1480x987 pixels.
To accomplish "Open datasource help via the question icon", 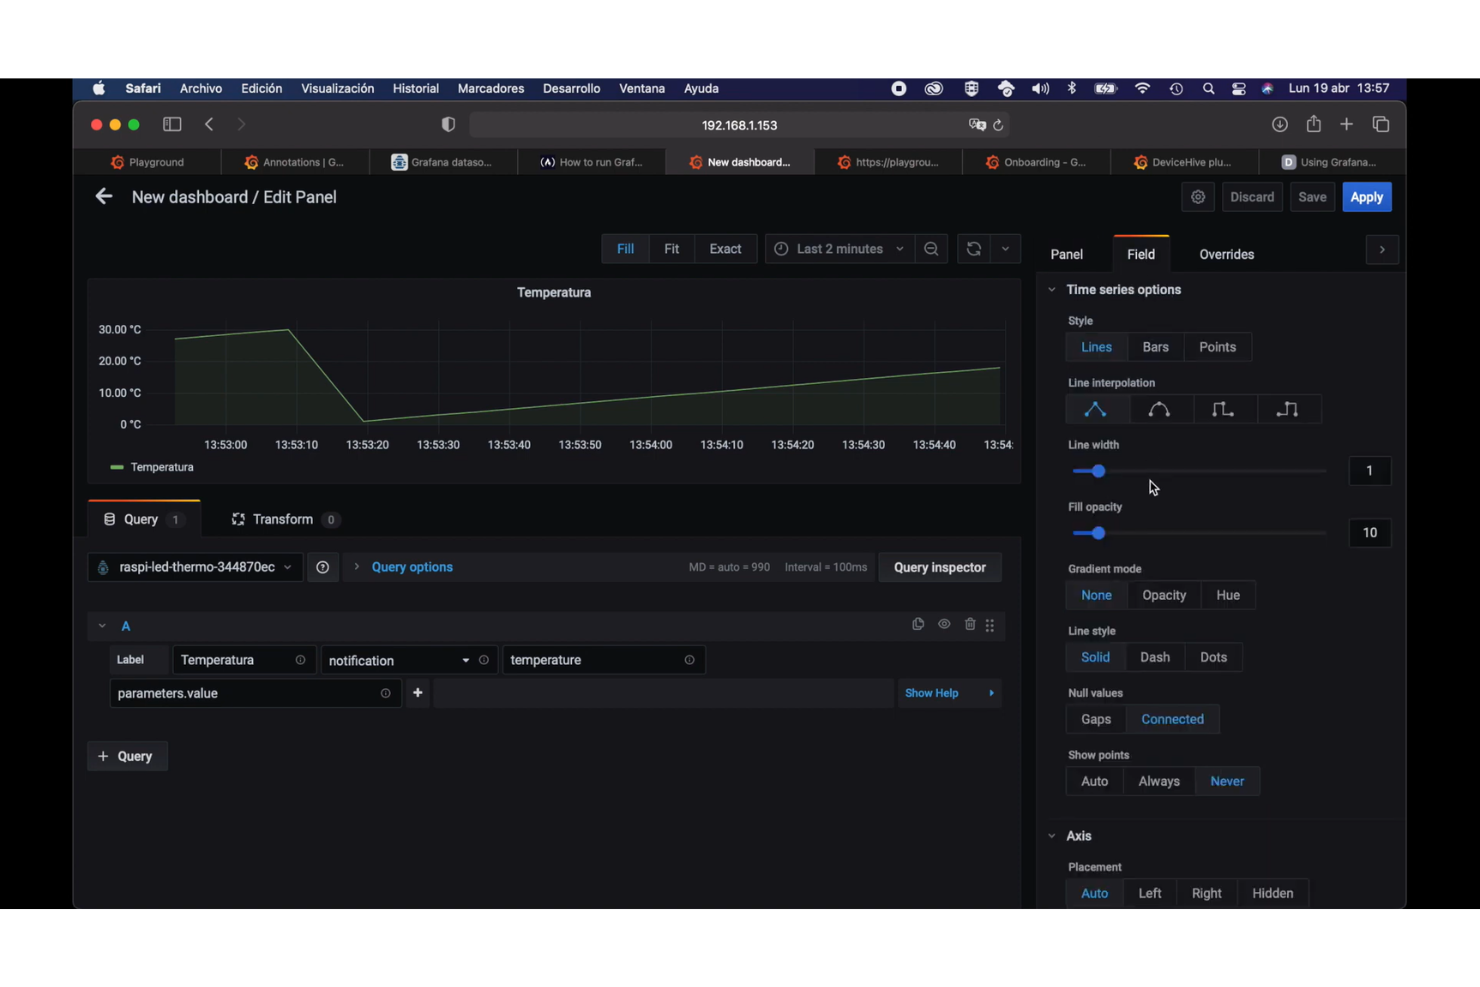I will [x=322, y=567].
